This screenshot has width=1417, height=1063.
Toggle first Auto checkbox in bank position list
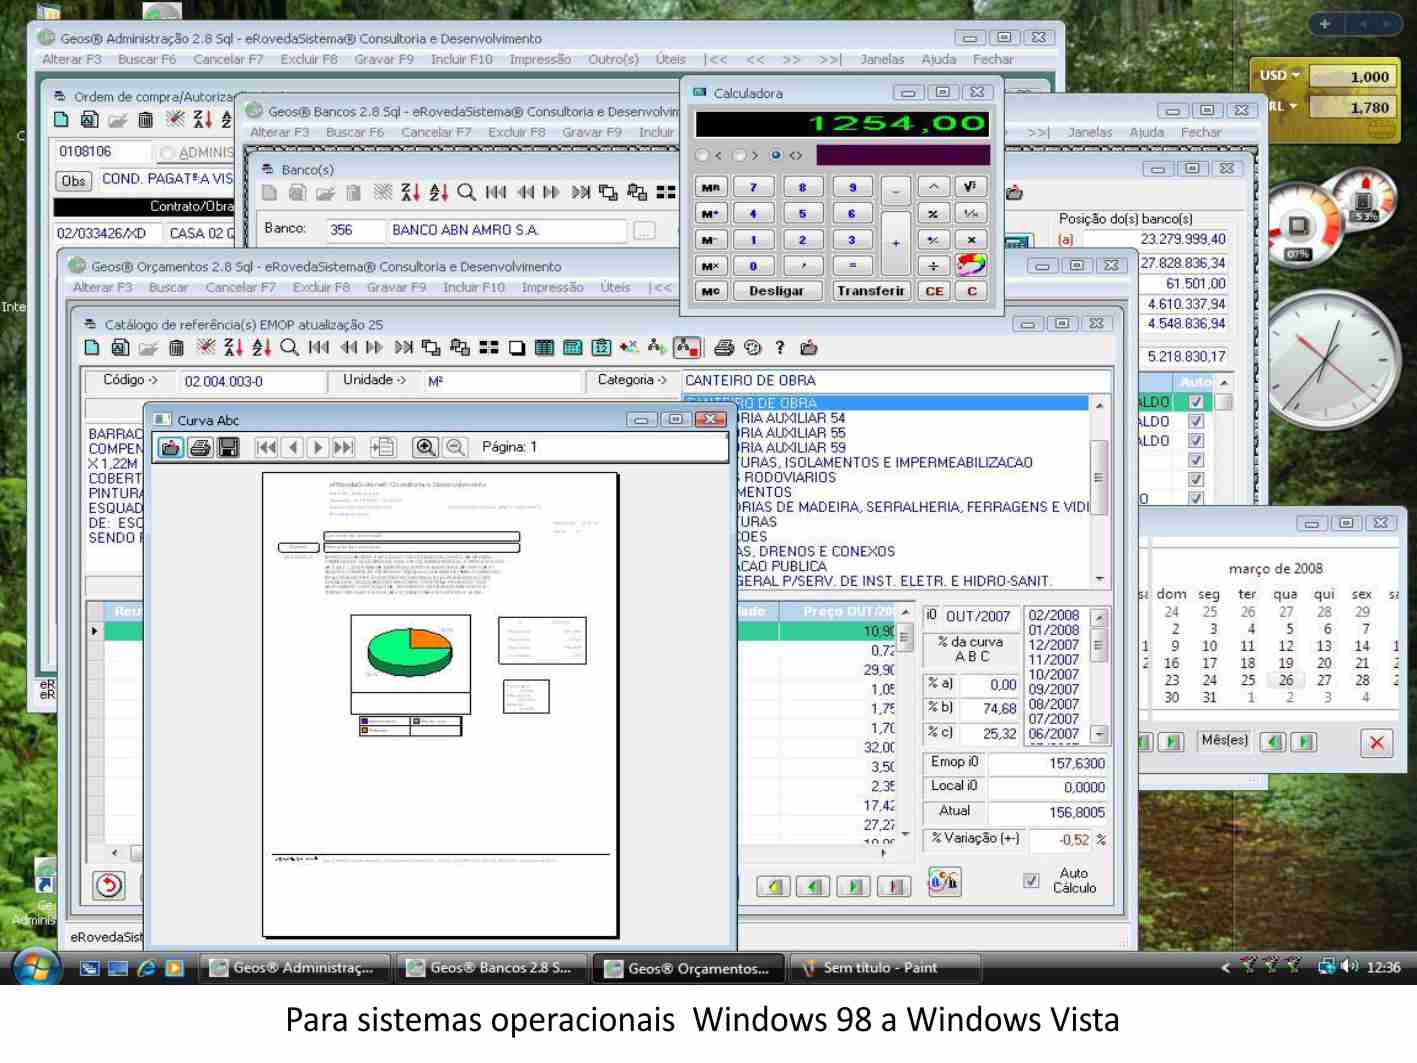[1196, 402]
